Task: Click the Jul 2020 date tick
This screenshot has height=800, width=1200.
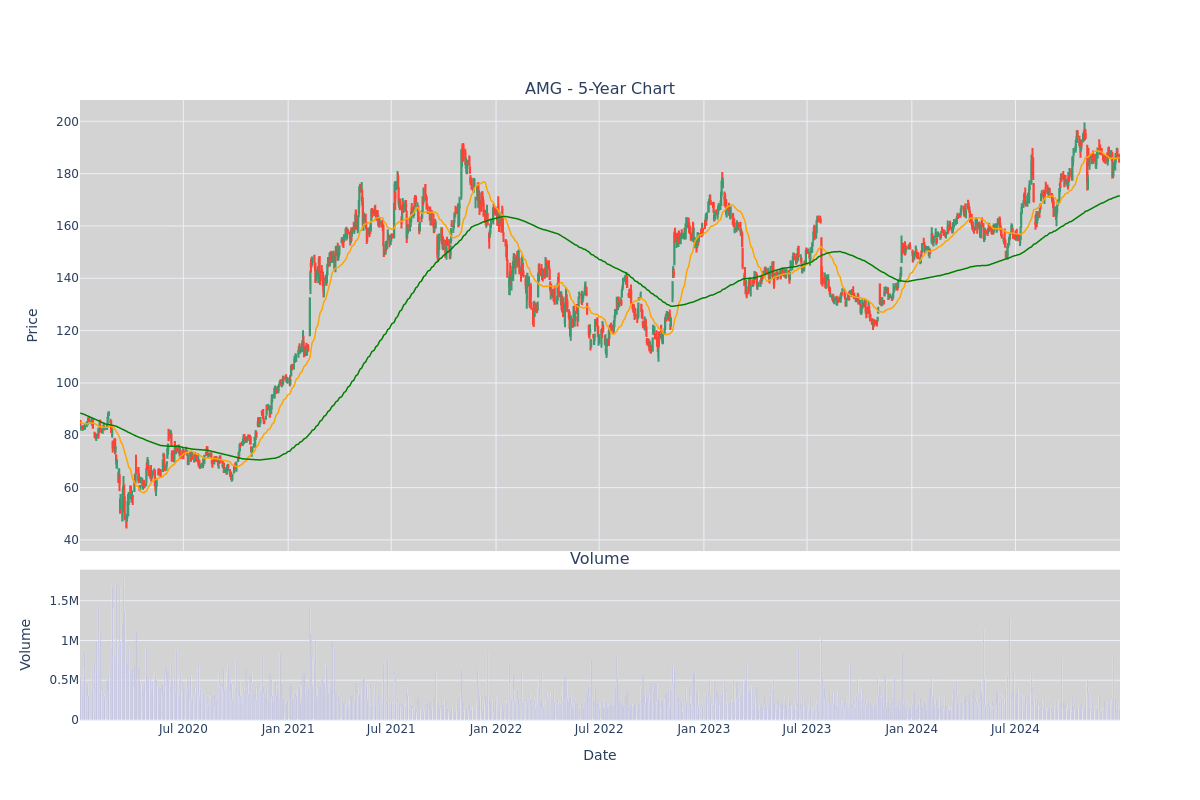Action: click(x=183, y=729)
